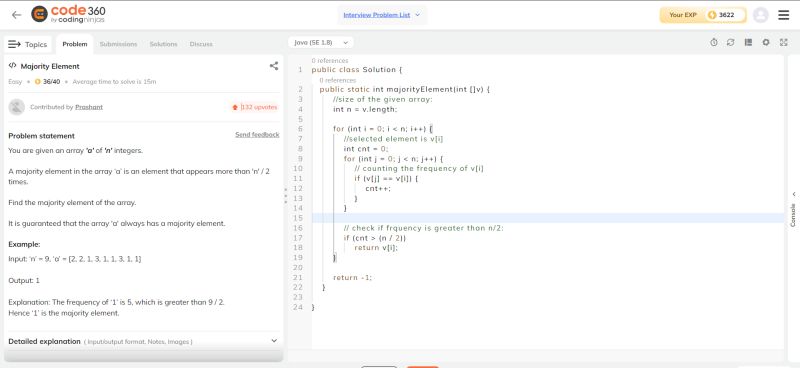Click the 36/40 points coin icon
The width and height of the screenshot is (800, 368).
coord(38,82)
